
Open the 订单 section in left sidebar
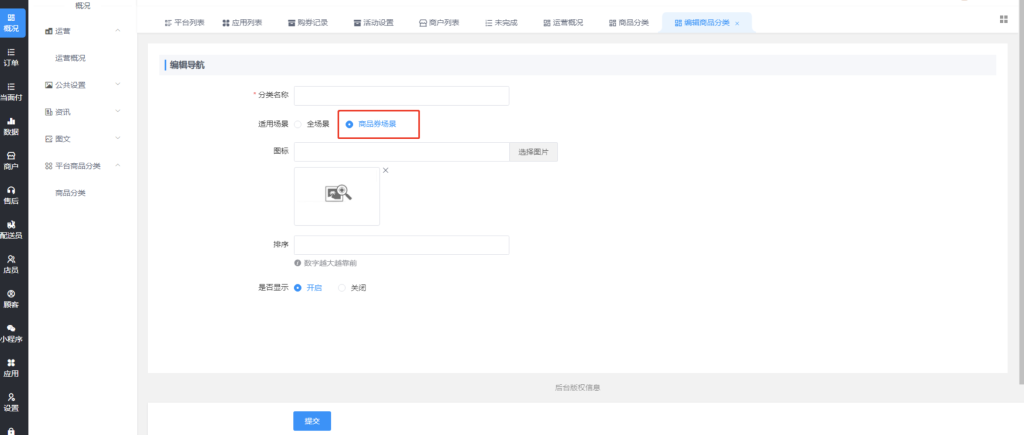tap(12, 56)
